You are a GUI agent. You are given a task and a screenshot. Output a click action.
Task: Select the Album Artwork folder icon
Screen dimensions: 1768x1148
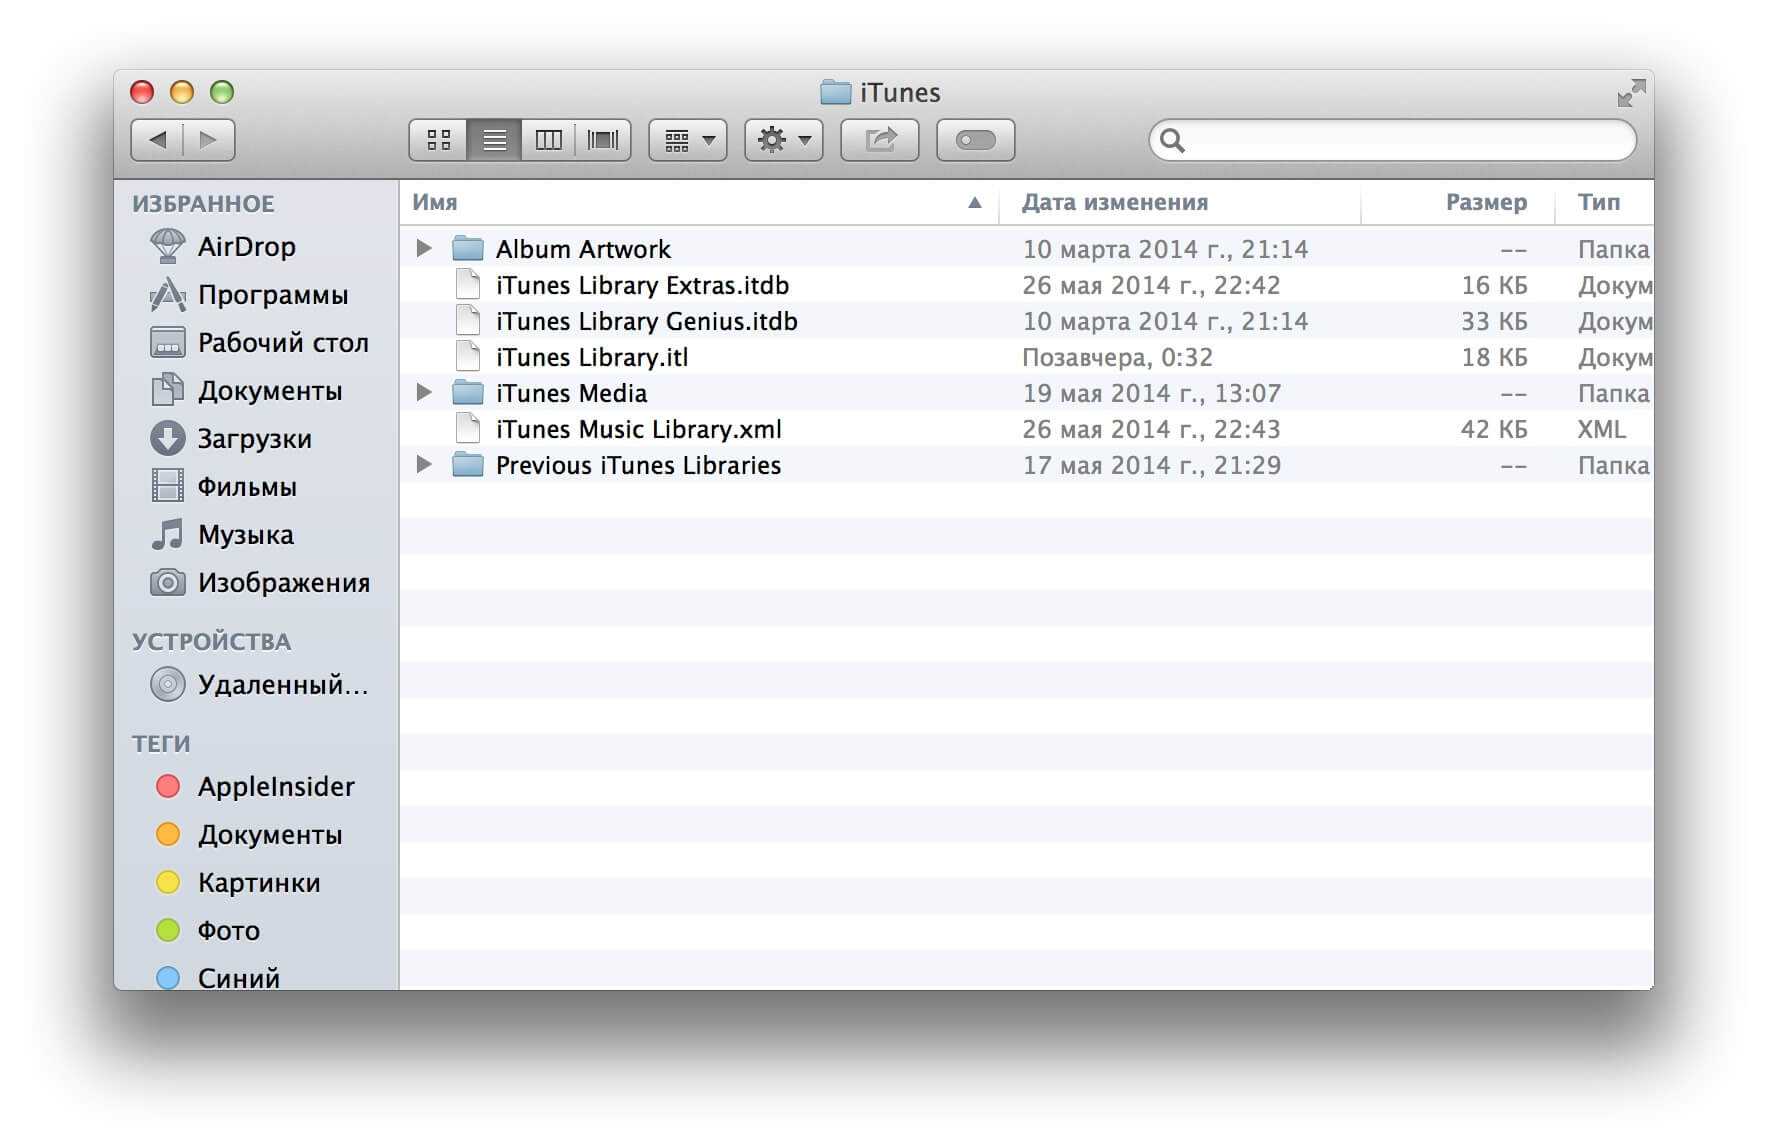[x=467, y=248]
